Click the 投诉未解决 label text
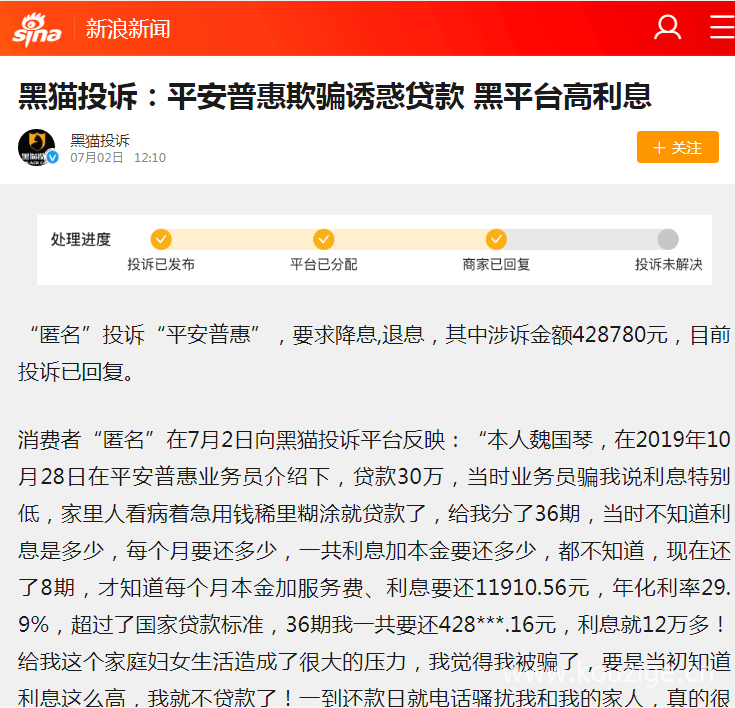Screen dimensions: 735x708 668,264
